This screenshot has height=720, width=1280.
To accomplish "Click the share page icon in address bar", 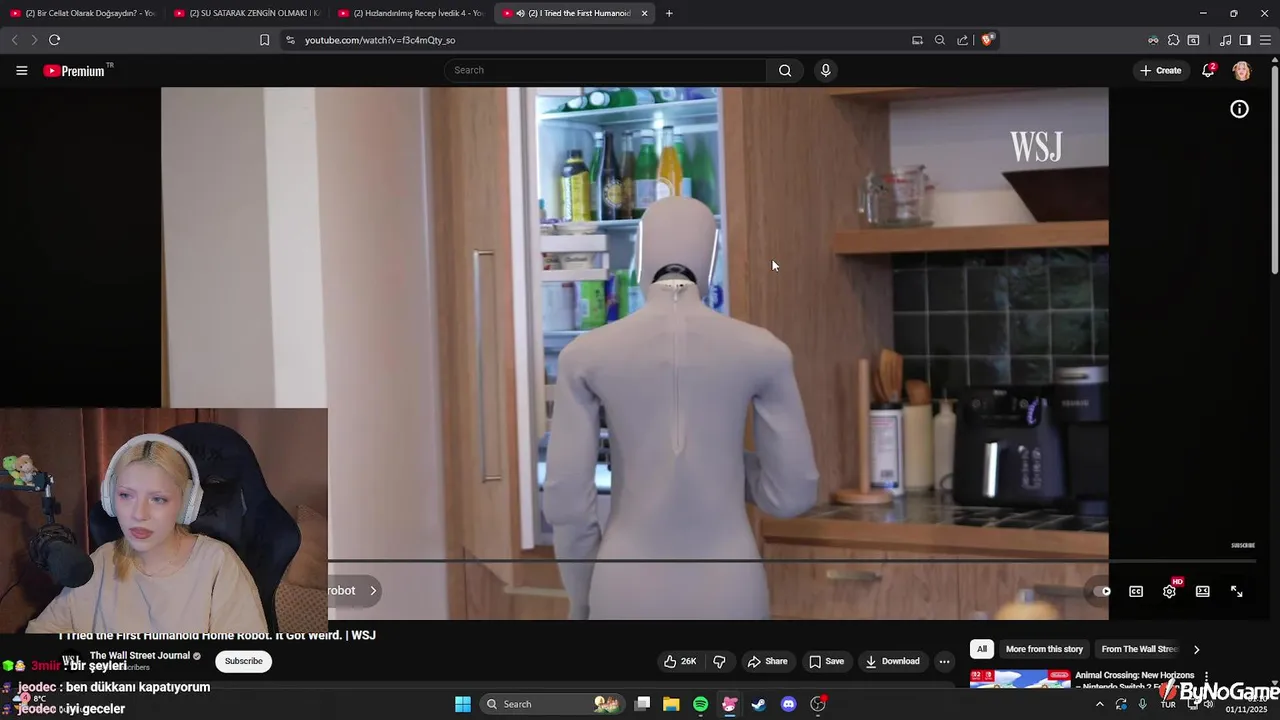I will click(962, 40).
